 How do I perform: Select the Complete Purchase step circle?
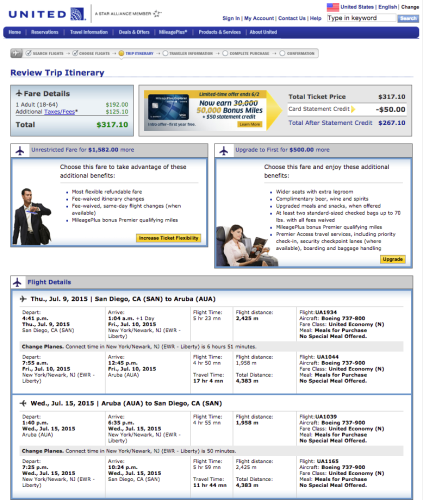pyautogui.click(x=225, y=53)
